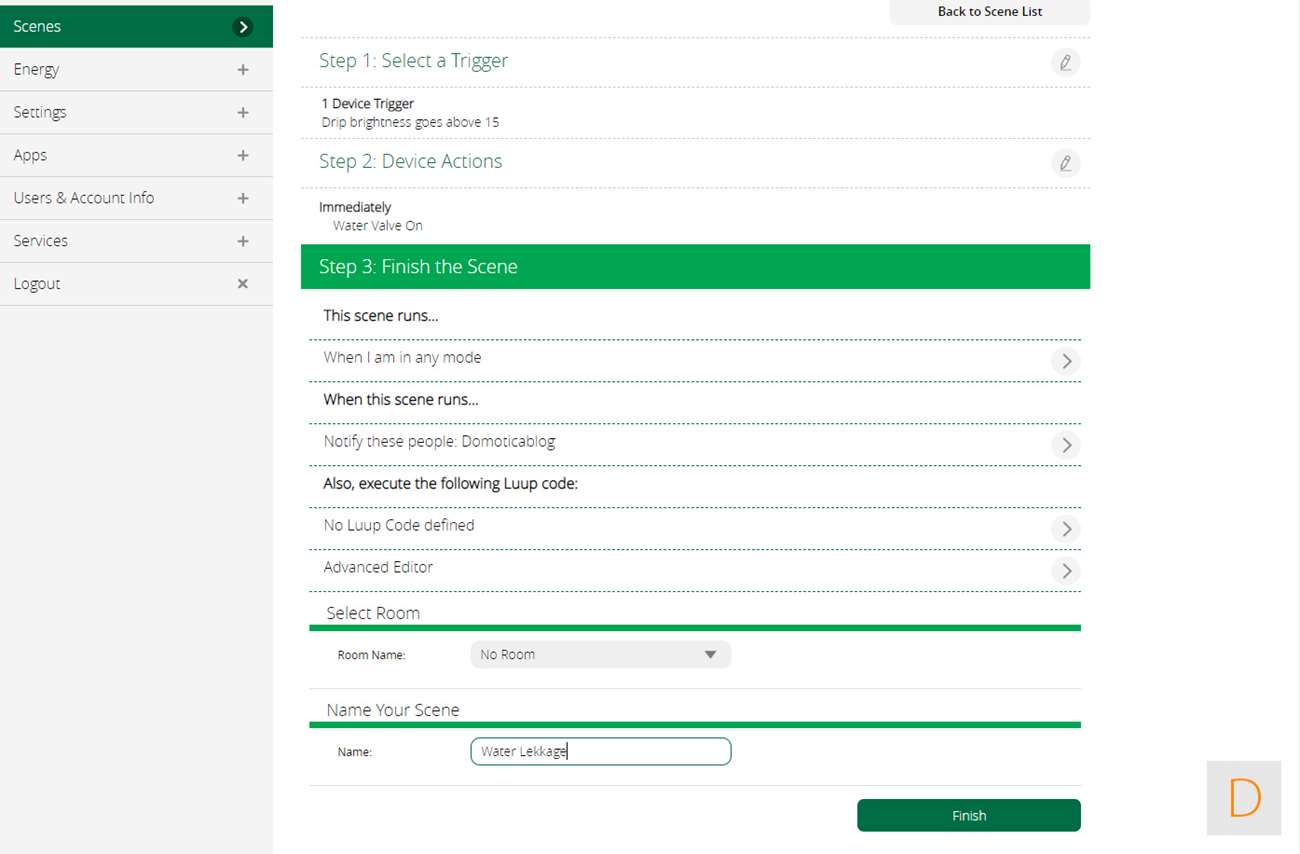Click the plus icon beside Apps

pyautogui.click(x=242, y=156)
